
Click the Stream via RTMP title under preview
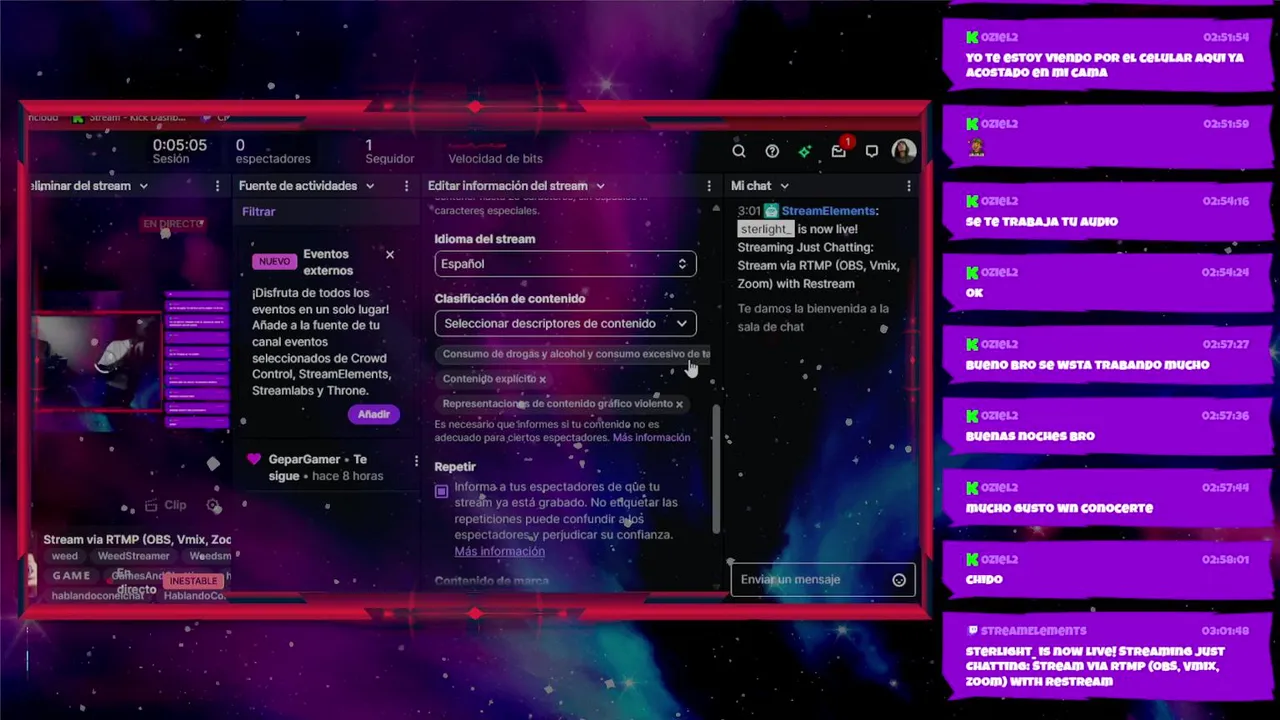pos(137,540)
